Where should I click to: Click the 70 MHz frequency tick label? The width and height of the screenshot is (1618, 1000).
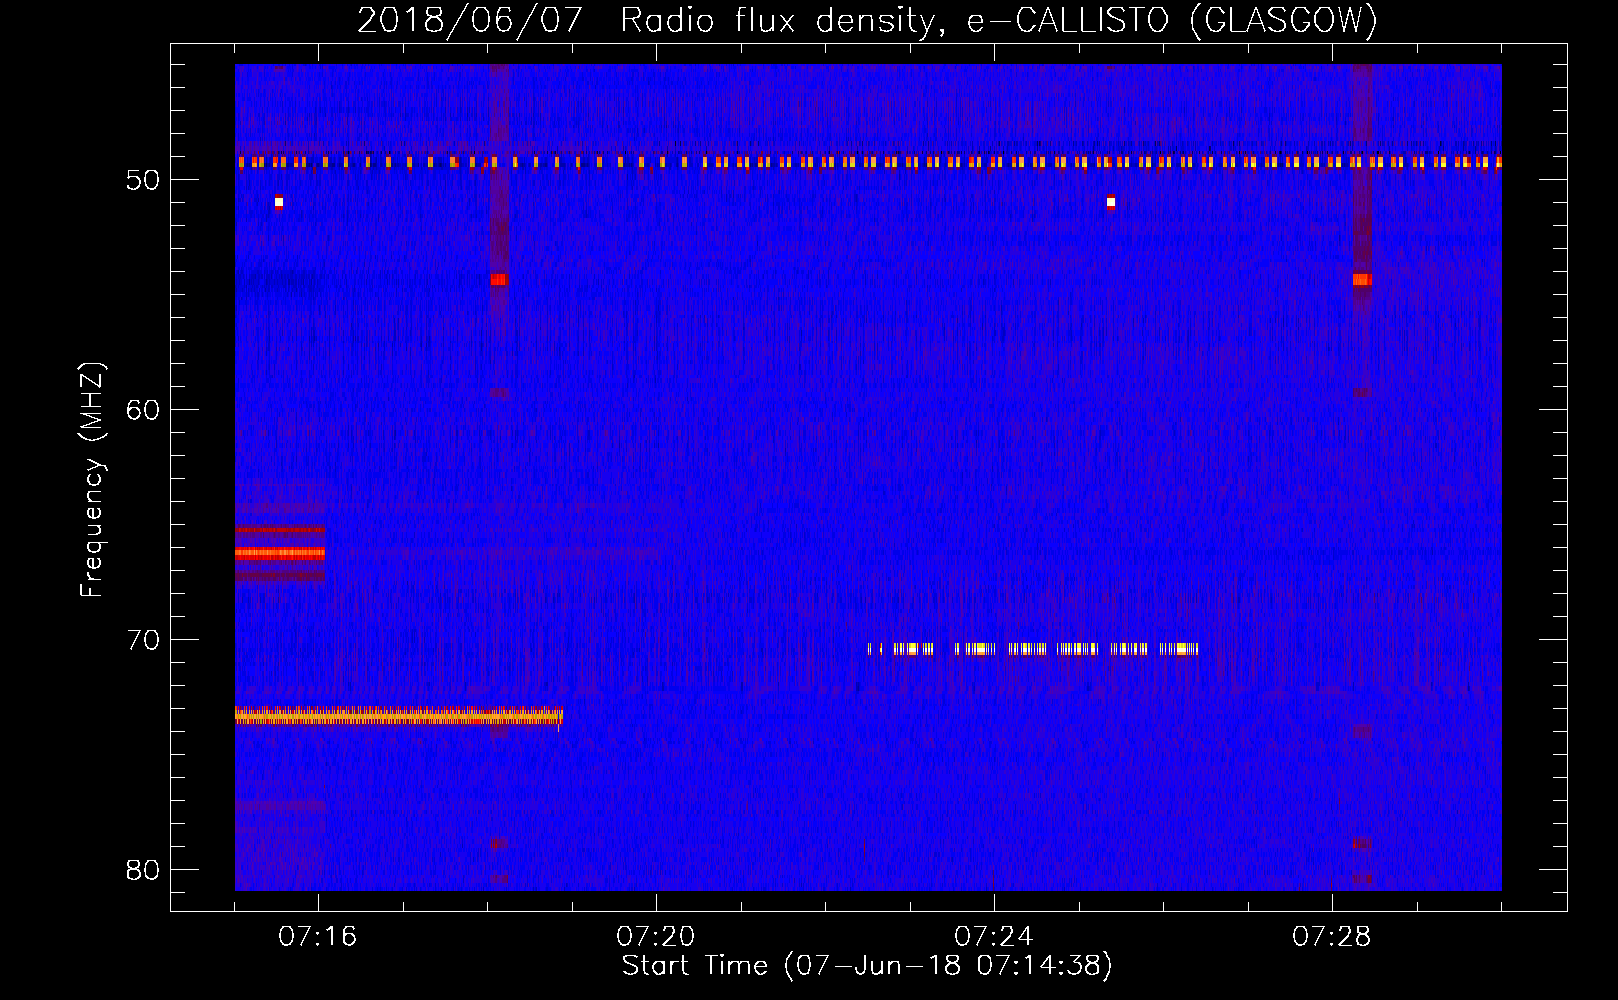[143, 640]
